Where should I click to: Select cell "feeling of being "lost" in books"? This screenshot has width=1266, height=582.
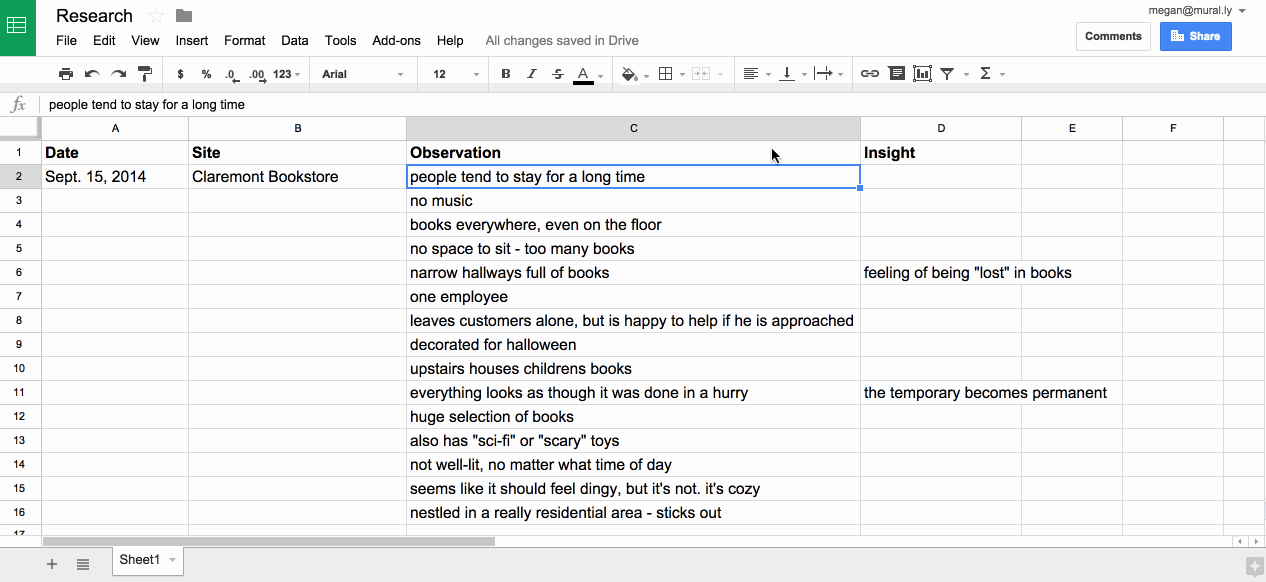[x=941, y=273]
